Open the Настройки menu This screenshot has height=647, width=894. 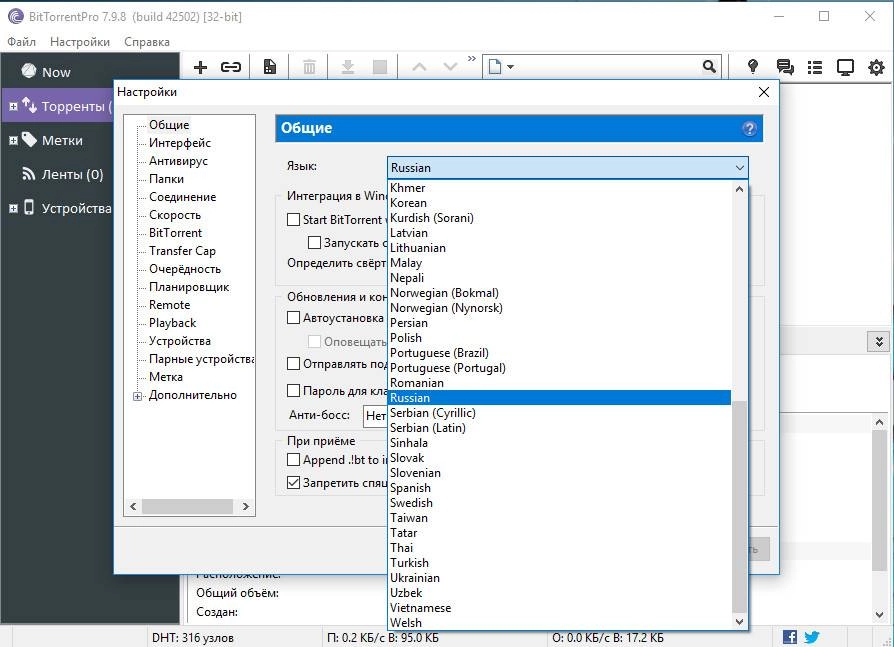(80, 42)
